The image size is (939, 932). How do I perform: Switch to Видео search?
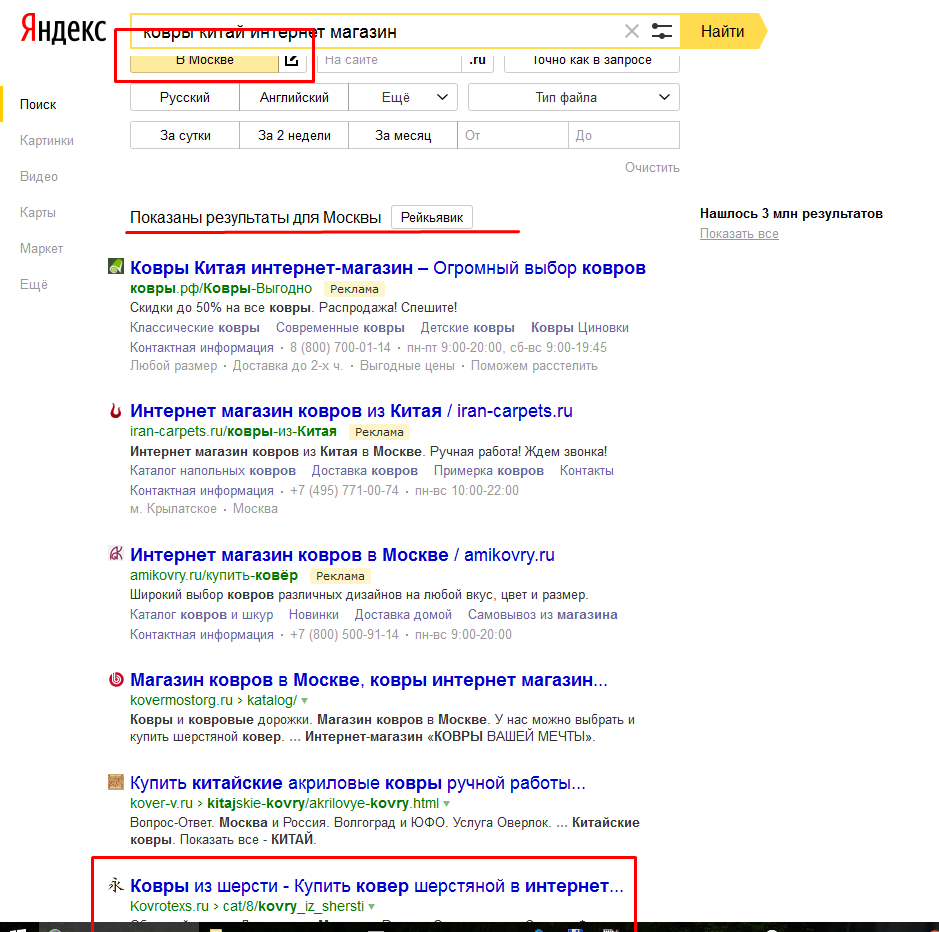point(39,176)
